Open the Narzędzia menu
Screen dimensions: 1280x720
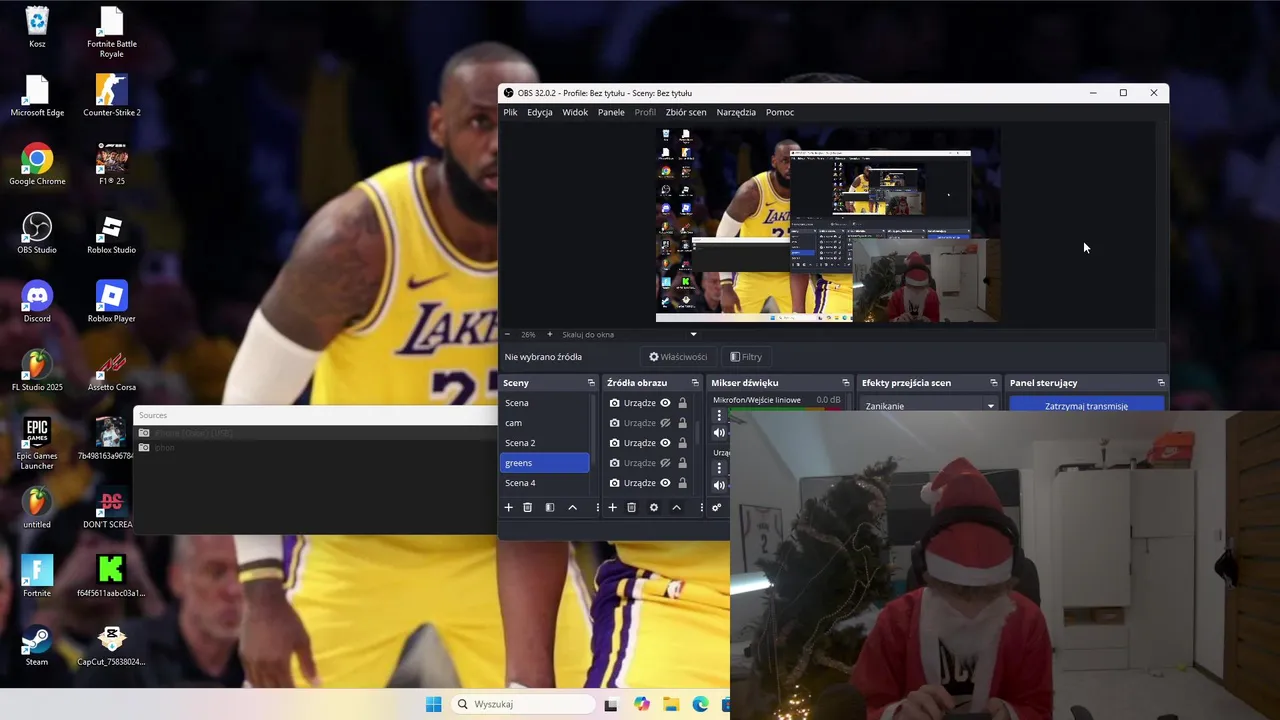(736, 112)
